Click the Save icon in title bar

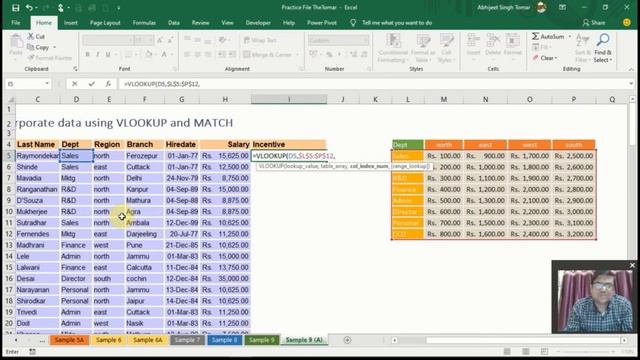point(15,7)
